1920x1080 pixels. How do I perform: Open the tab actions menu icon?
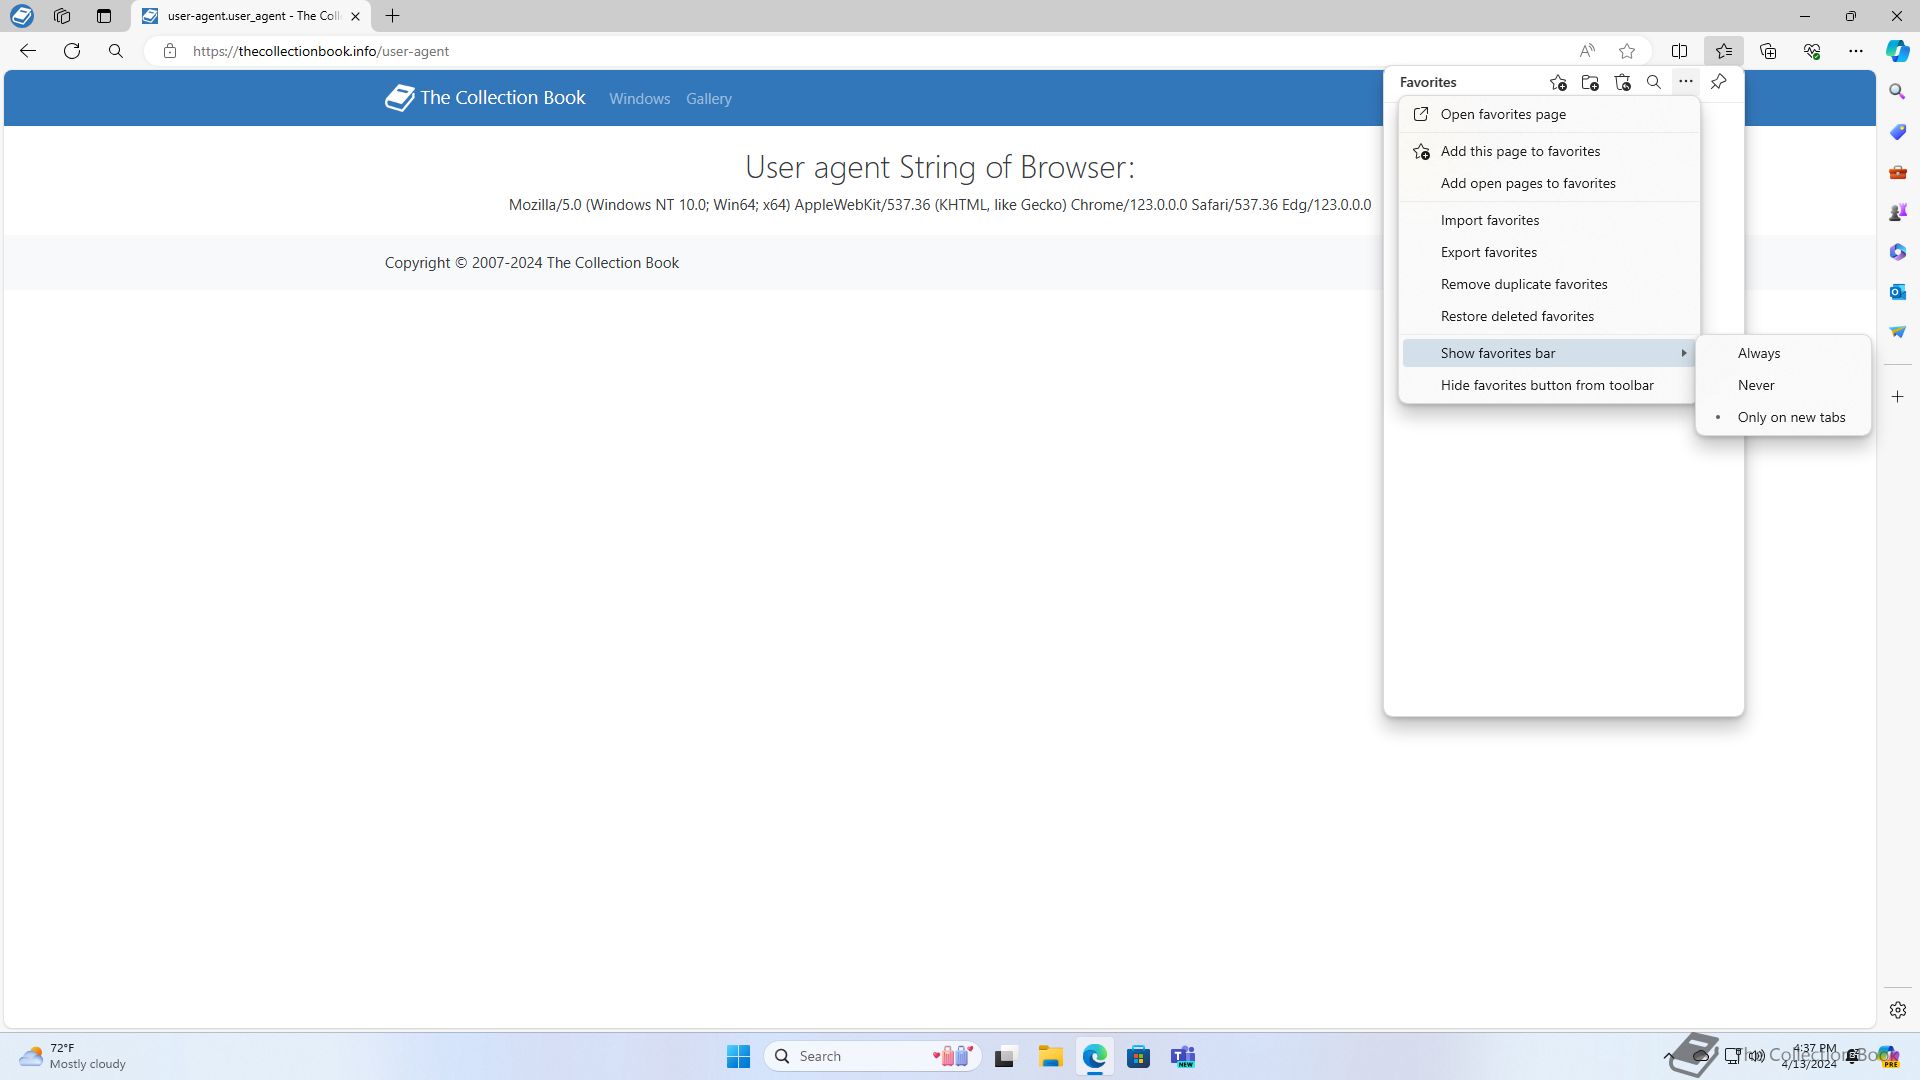click(x=104, y=16)
